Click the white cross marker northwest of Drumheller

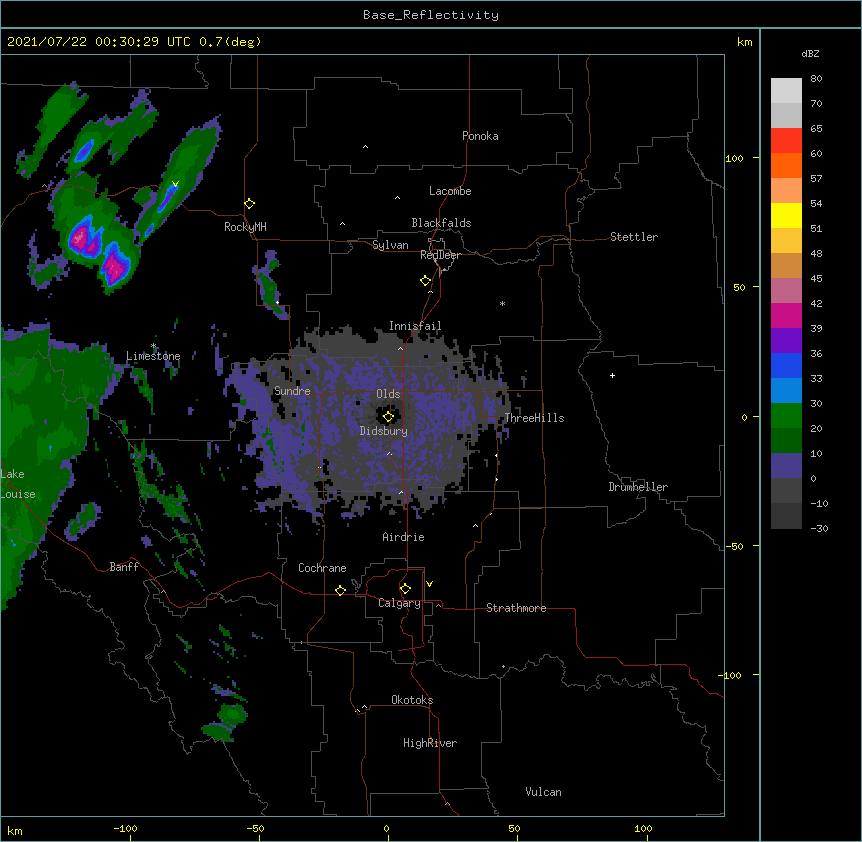coord(612,375)
